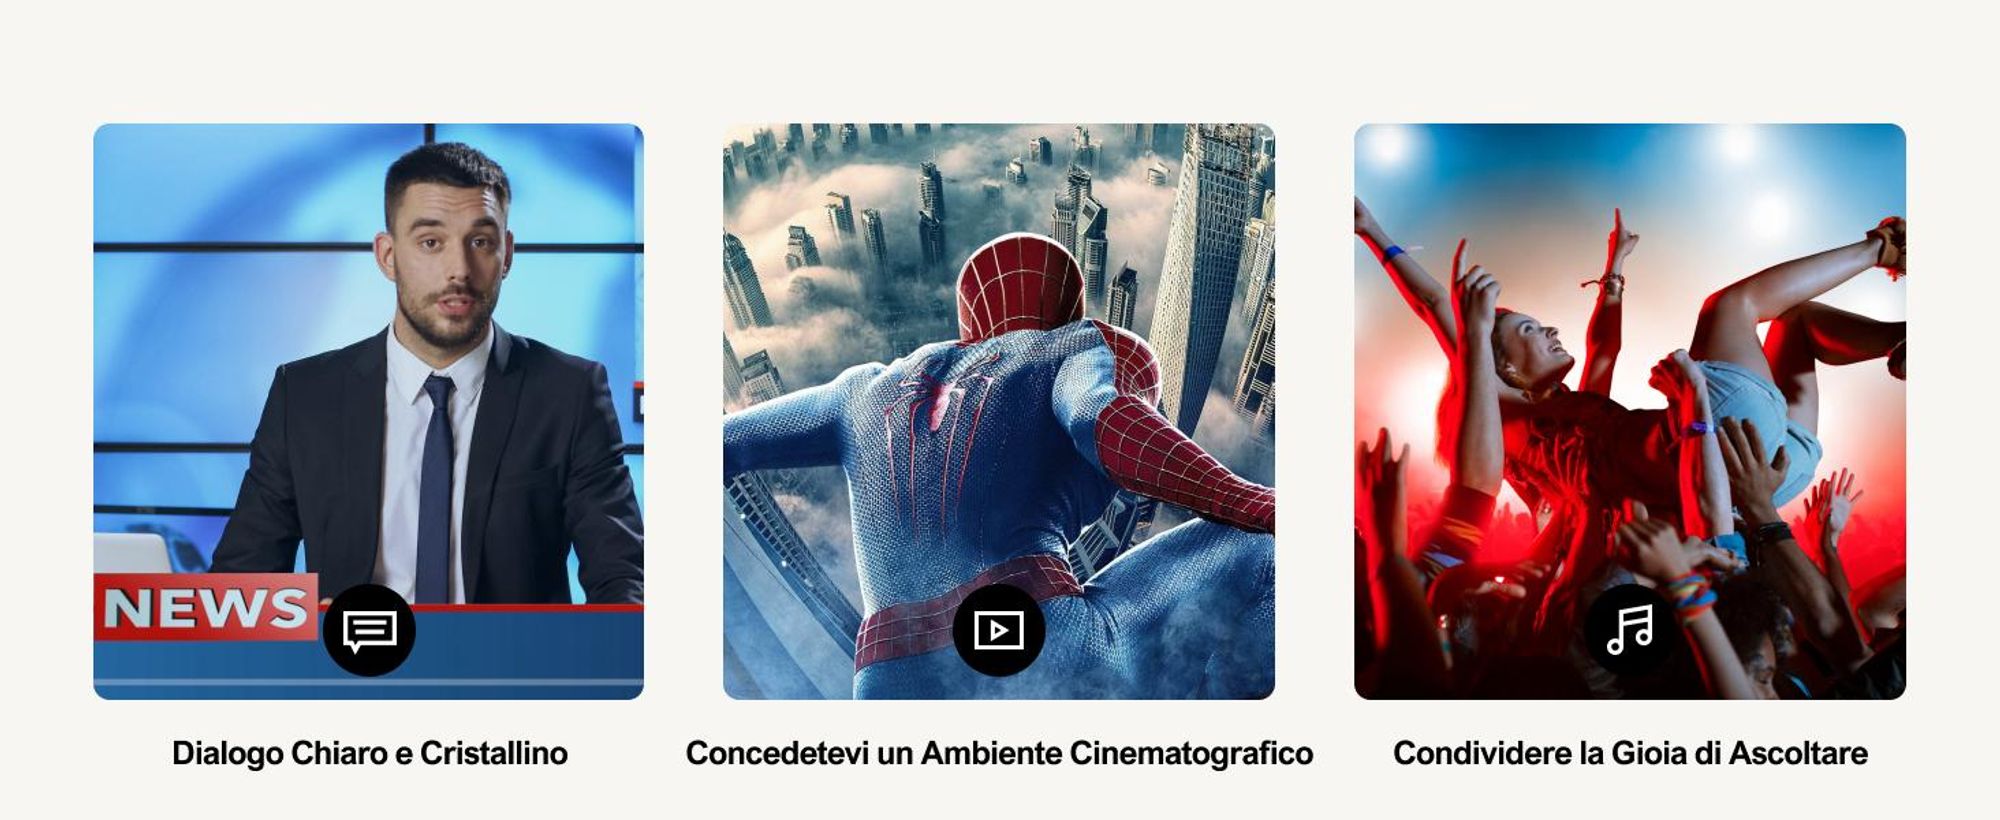This screenshot has height=820, width=2000.
Task: Select the 'Concedetevi un Ambiente Cinematografico' caption
Action: (x=999, y=753)
